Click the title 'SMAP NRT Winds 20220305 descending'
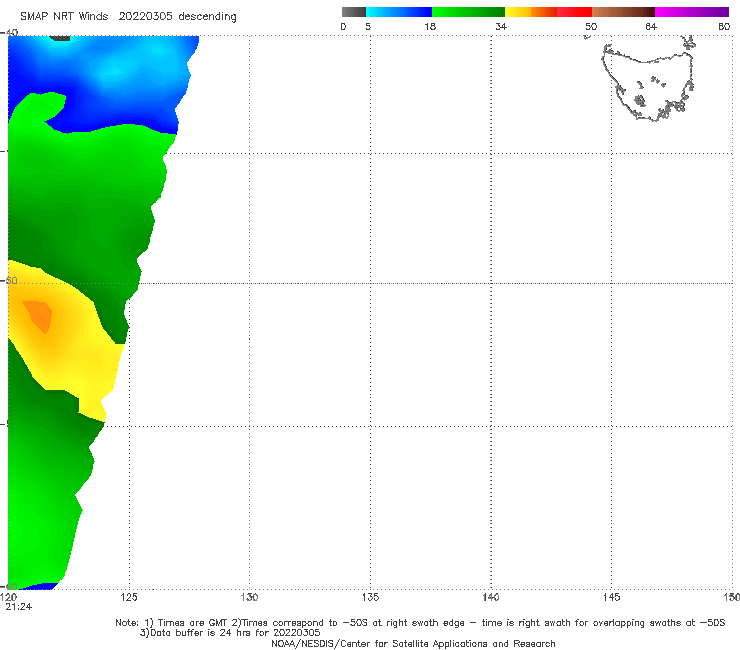 coord(128,17)
